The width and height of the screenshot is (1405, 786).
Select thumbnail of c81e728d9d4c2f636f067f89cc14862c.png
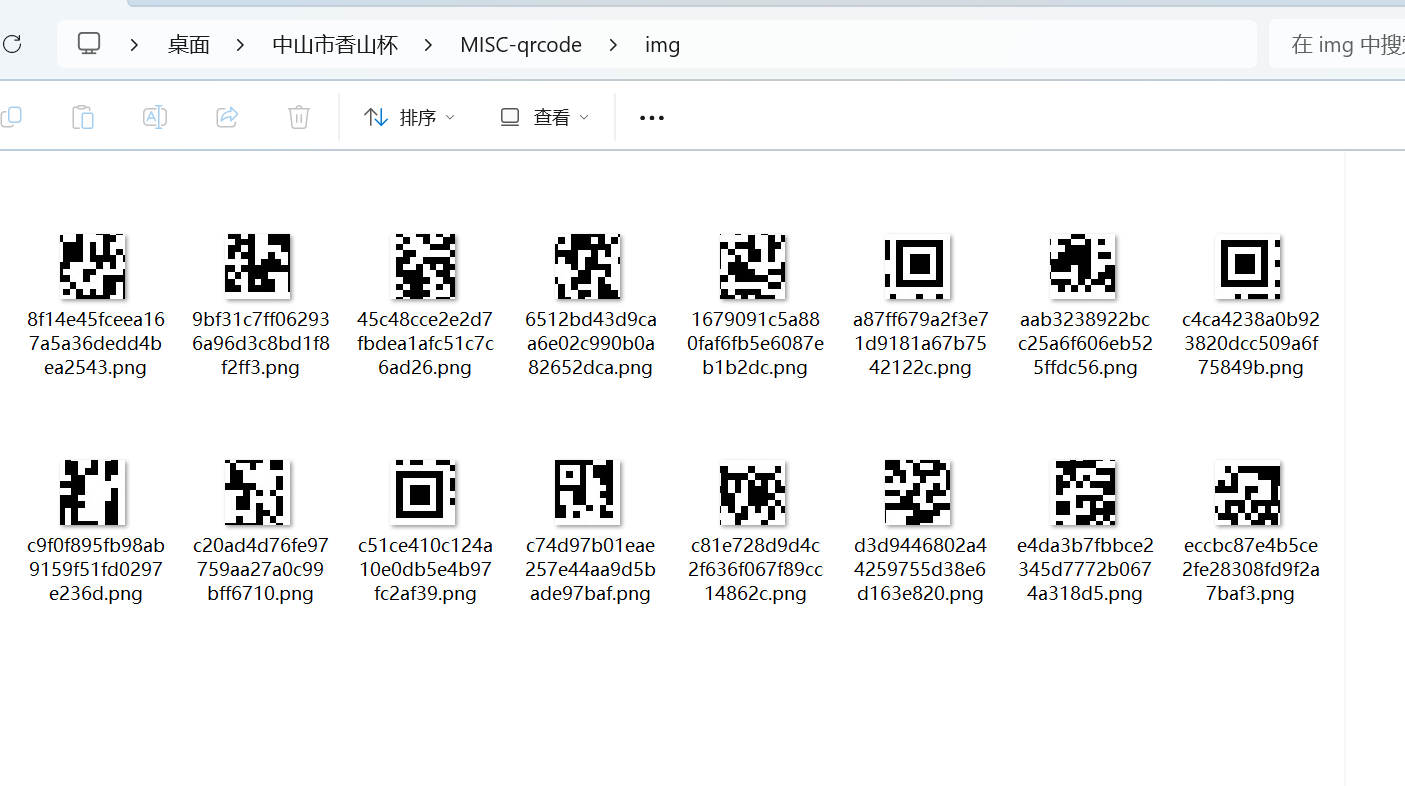click(752, 492)
